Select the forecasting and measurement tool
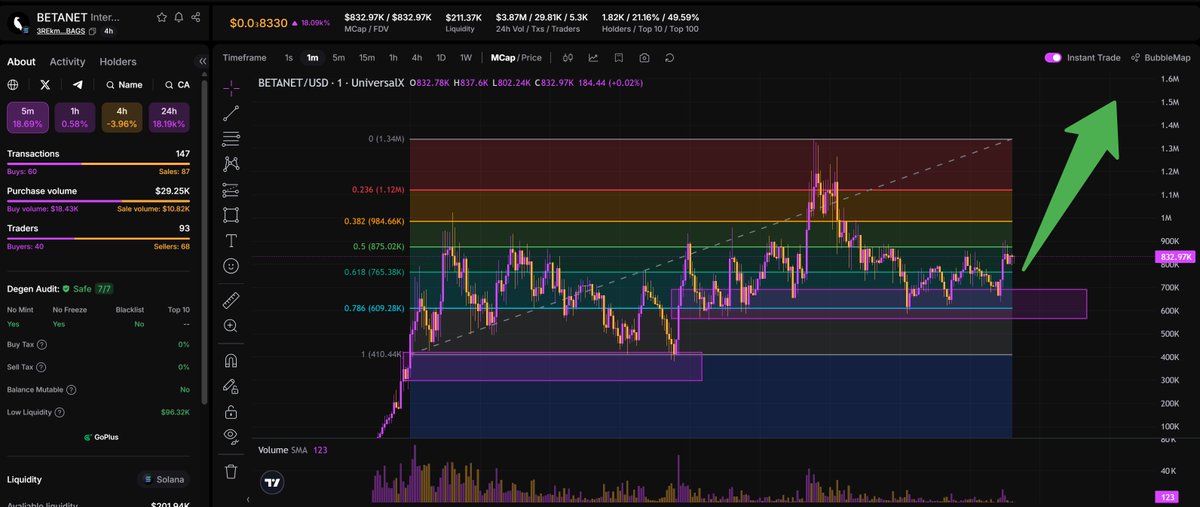This screenshot has width=1200, height=507. [x=231, y=190]
